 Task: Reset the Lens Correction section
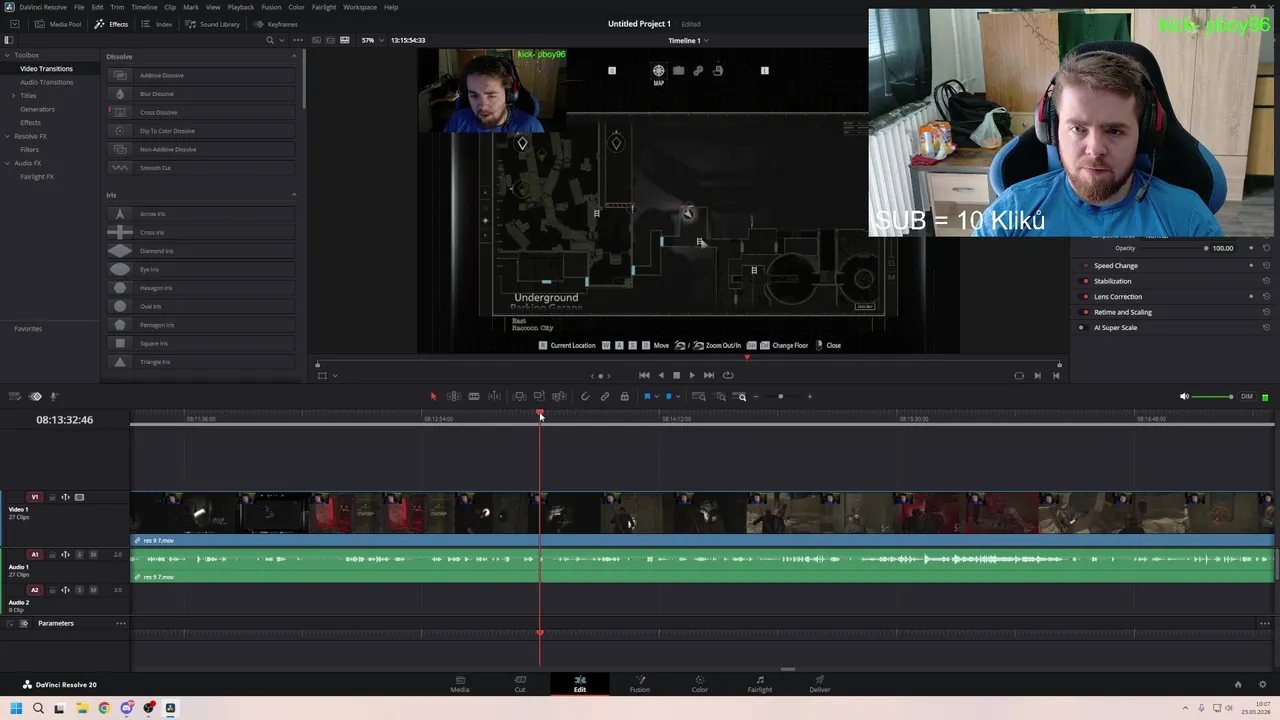click(x=1266, y=297)
